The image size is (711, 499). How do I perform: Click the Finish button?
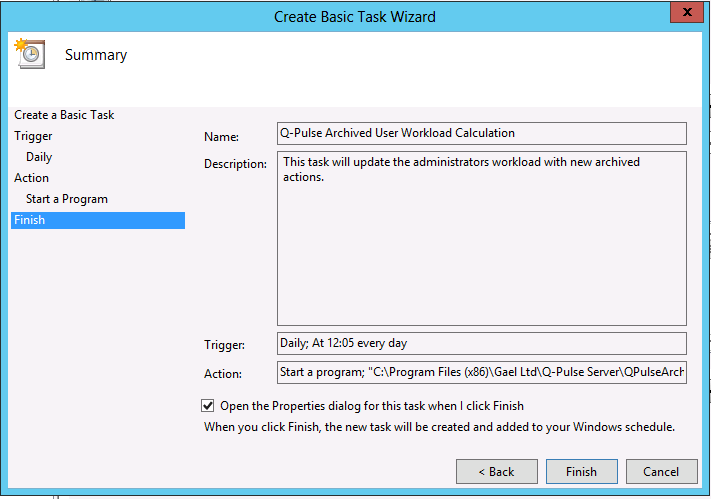point(581,472)
